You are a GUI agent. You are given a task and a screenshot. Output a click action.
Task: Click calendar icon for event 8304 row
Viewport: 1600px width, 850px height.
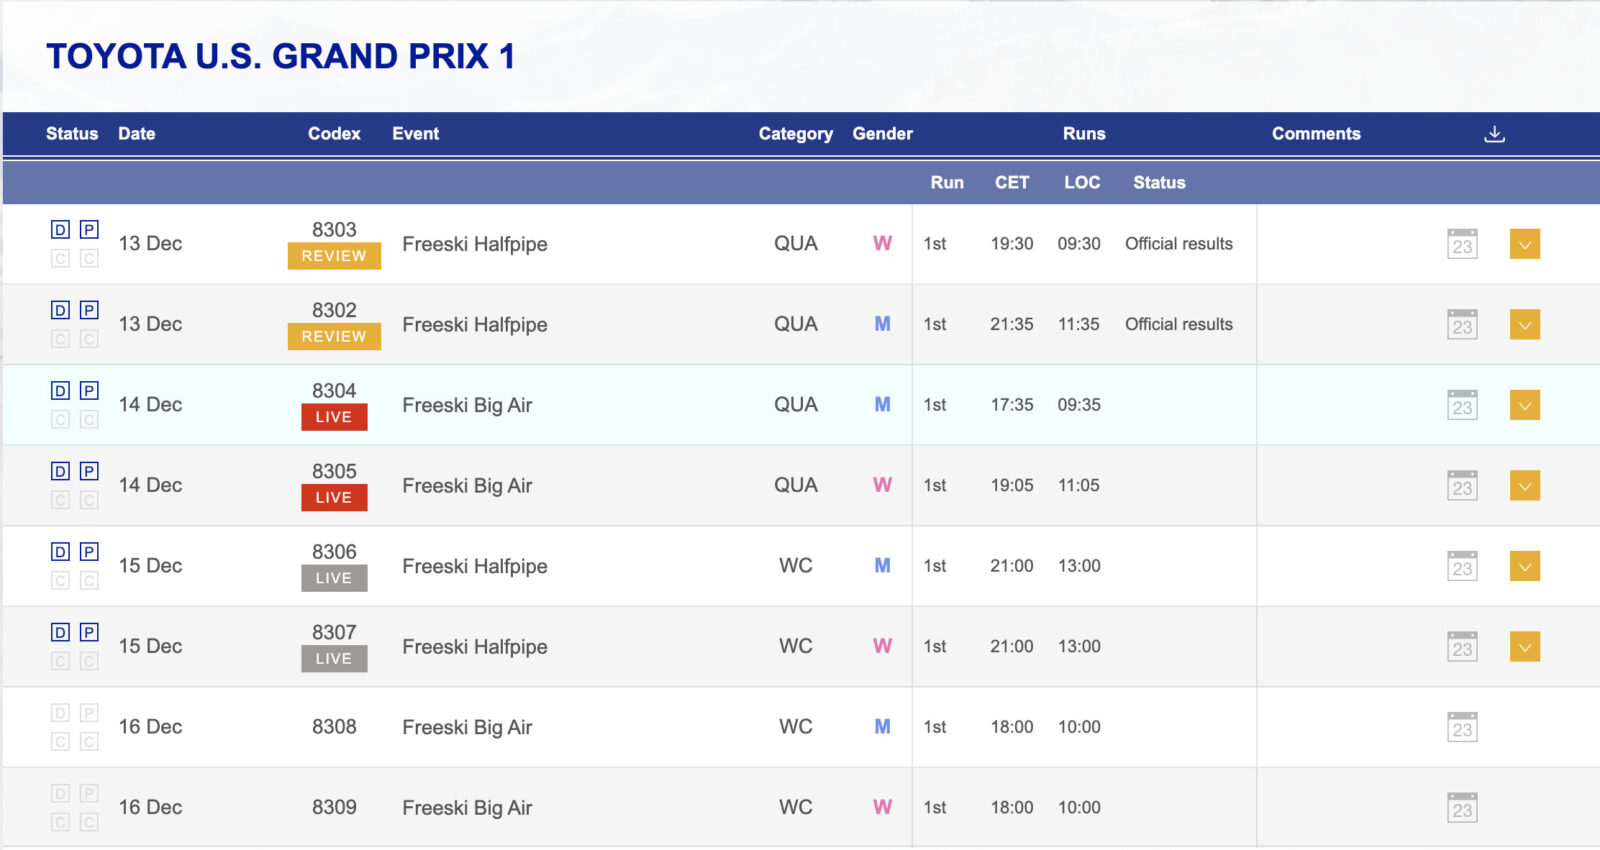1462,405
